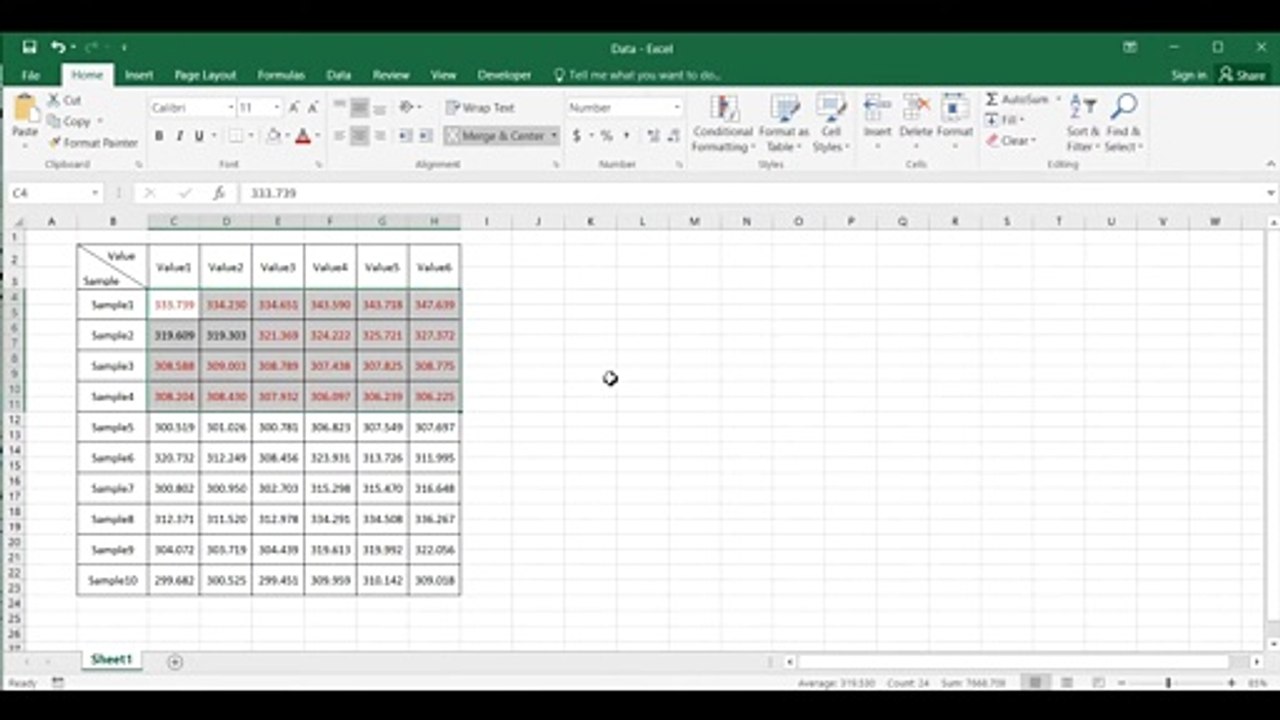
Task: Decrease cell indent
Action: (x=405, y=135)
